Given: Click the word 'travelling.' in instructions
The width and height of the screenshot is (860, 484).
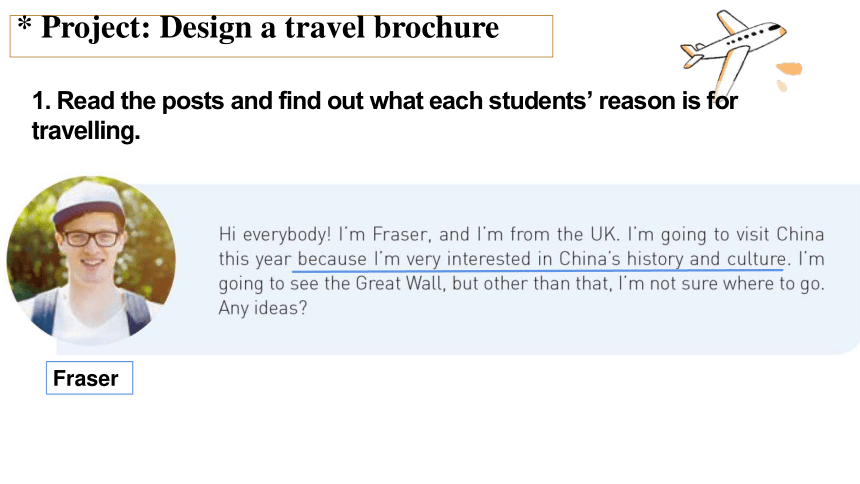Looking at the screenshot, I should 86,131.
